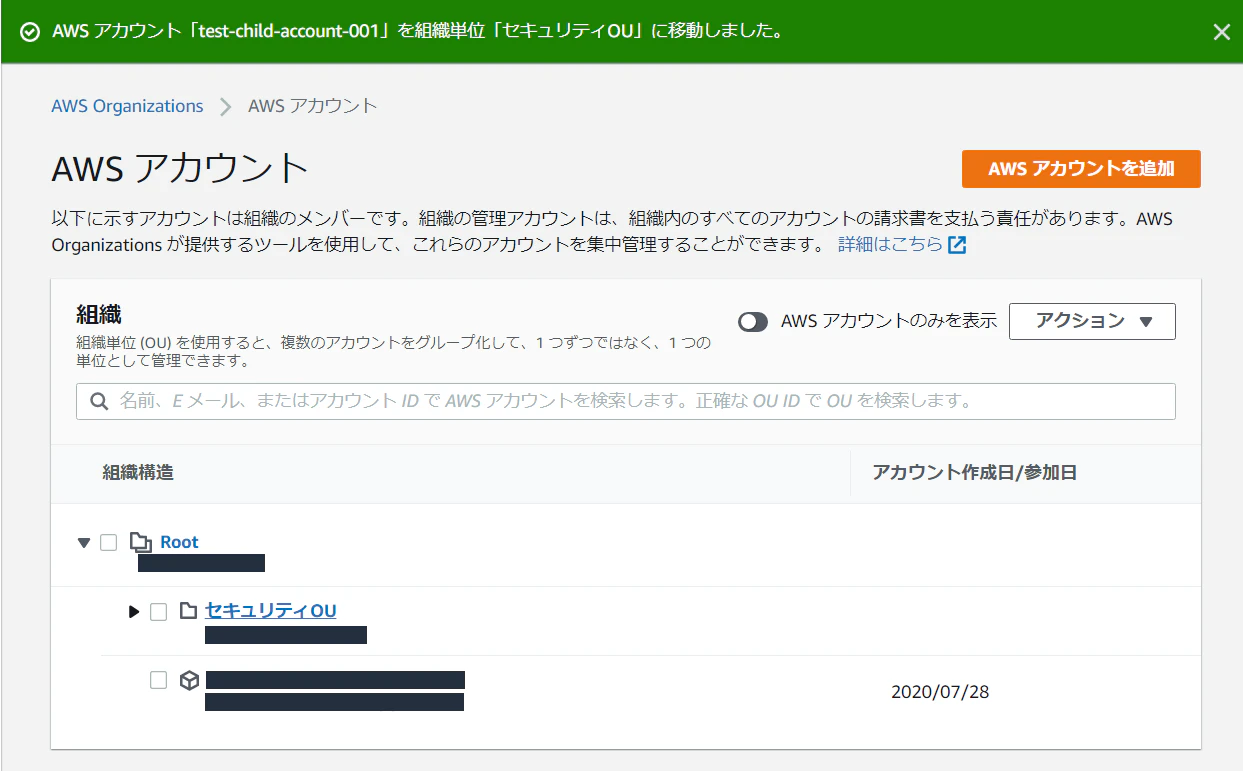
Task: Click the AWS アカウントを追加 button
Action: 1081,169
